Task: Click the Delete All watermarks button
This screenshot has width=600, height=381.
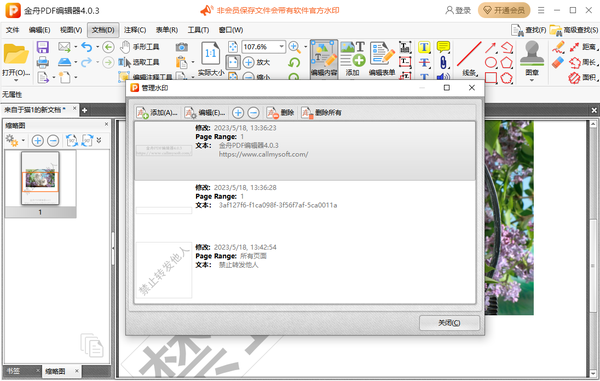Action: click(321, 112)
